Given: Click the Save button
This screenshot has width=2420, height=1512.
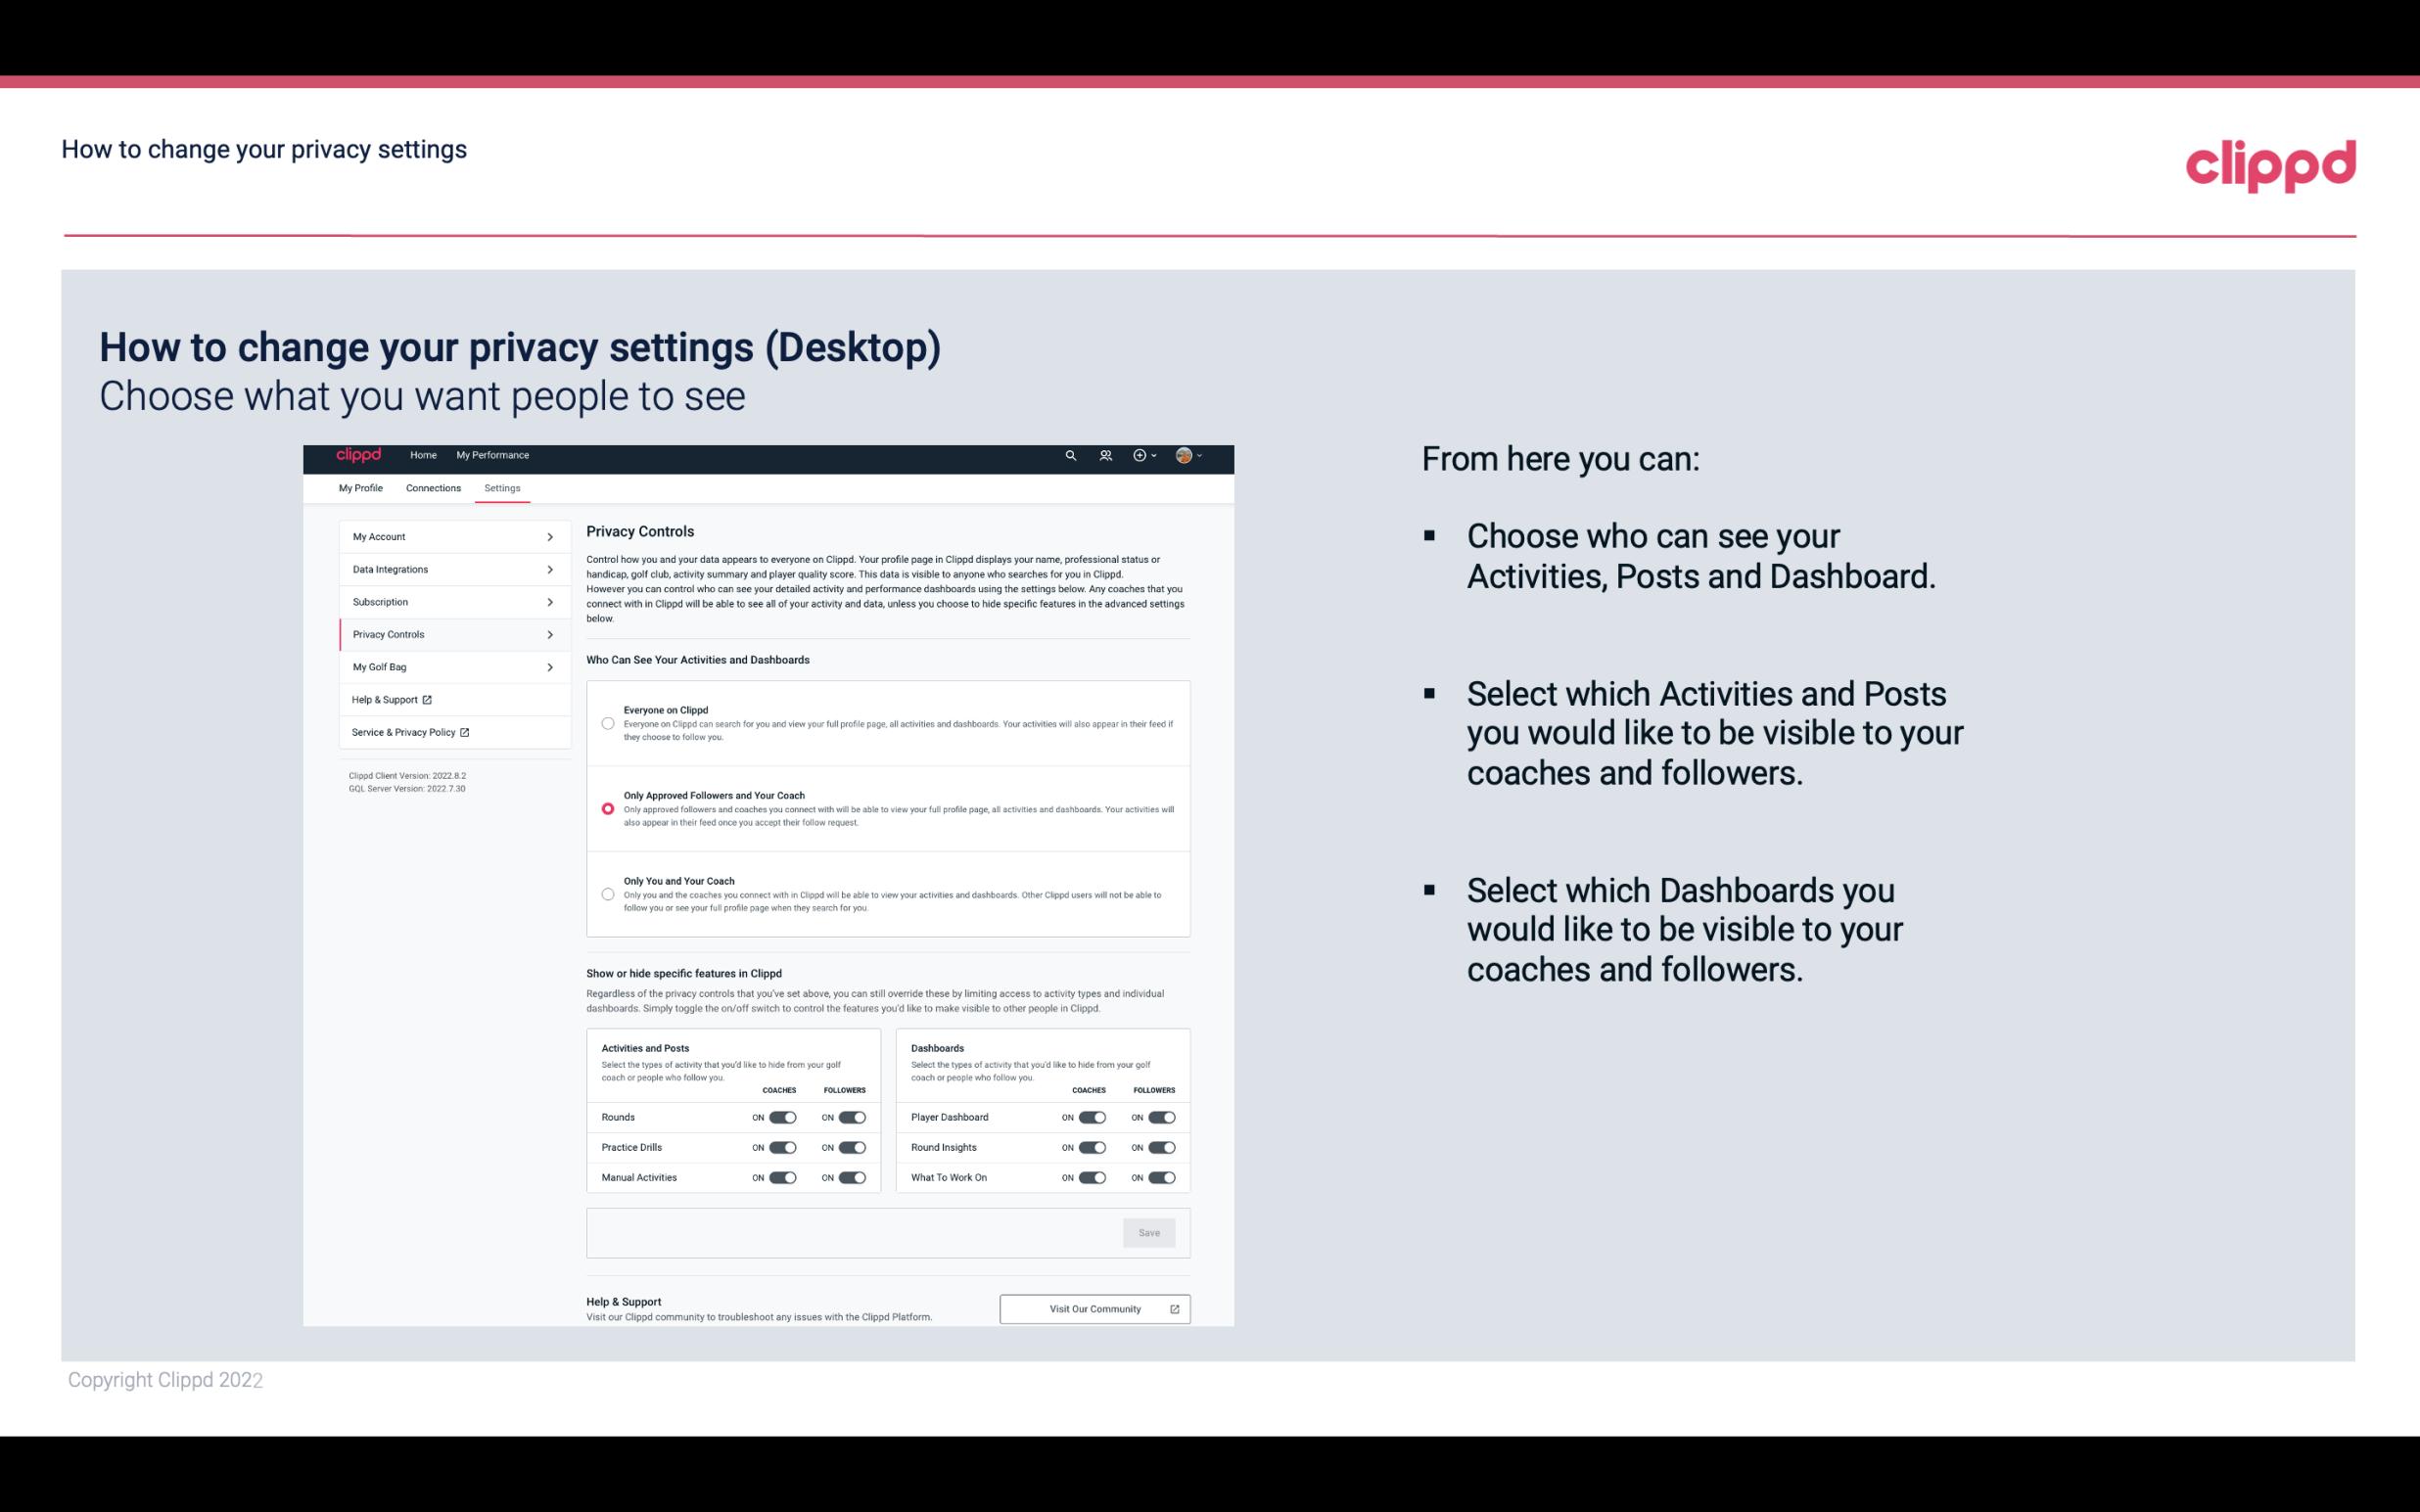Looking at the screenshot, I should pyautogui.click(x=1150, y=1231).
